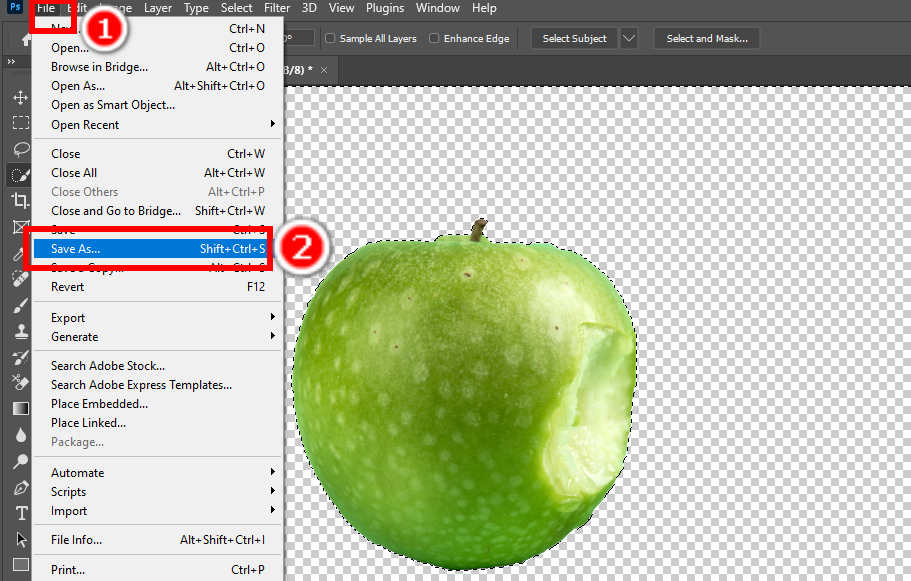Viewport: 911px width, 581px height.
Task: Select the Gradient tool
Action: 21,408
